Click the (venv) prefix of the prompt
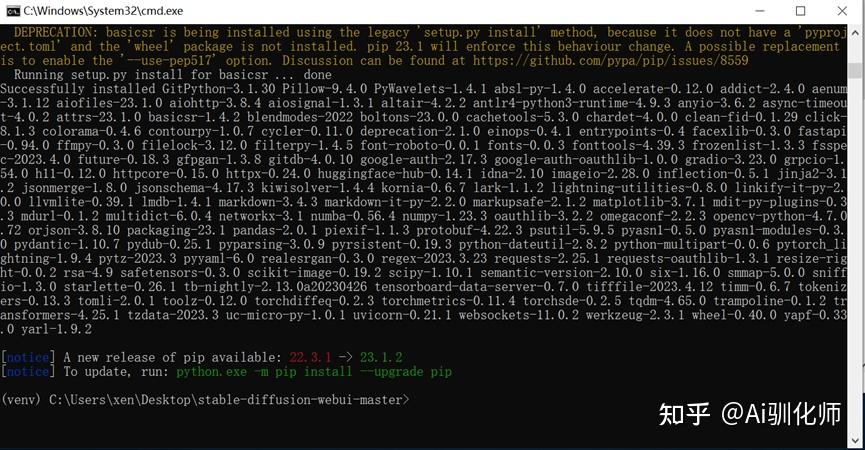 coord(21,400)
